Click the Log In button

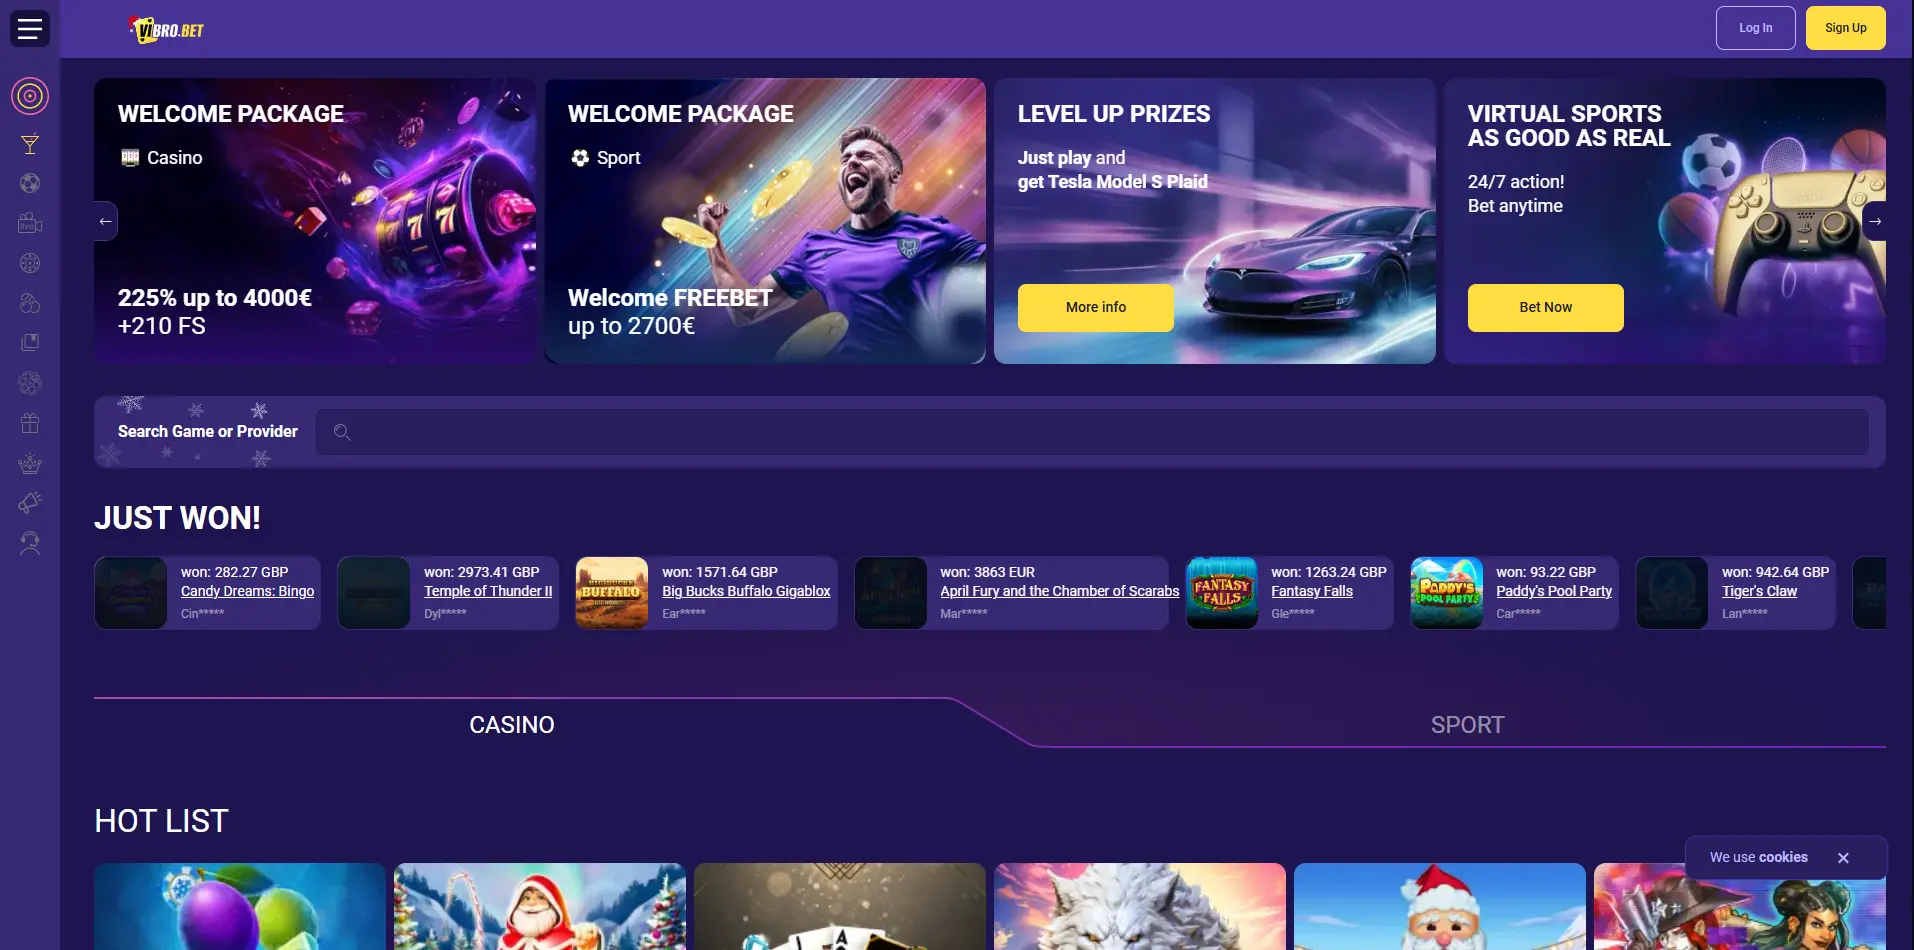(1755, 28)
